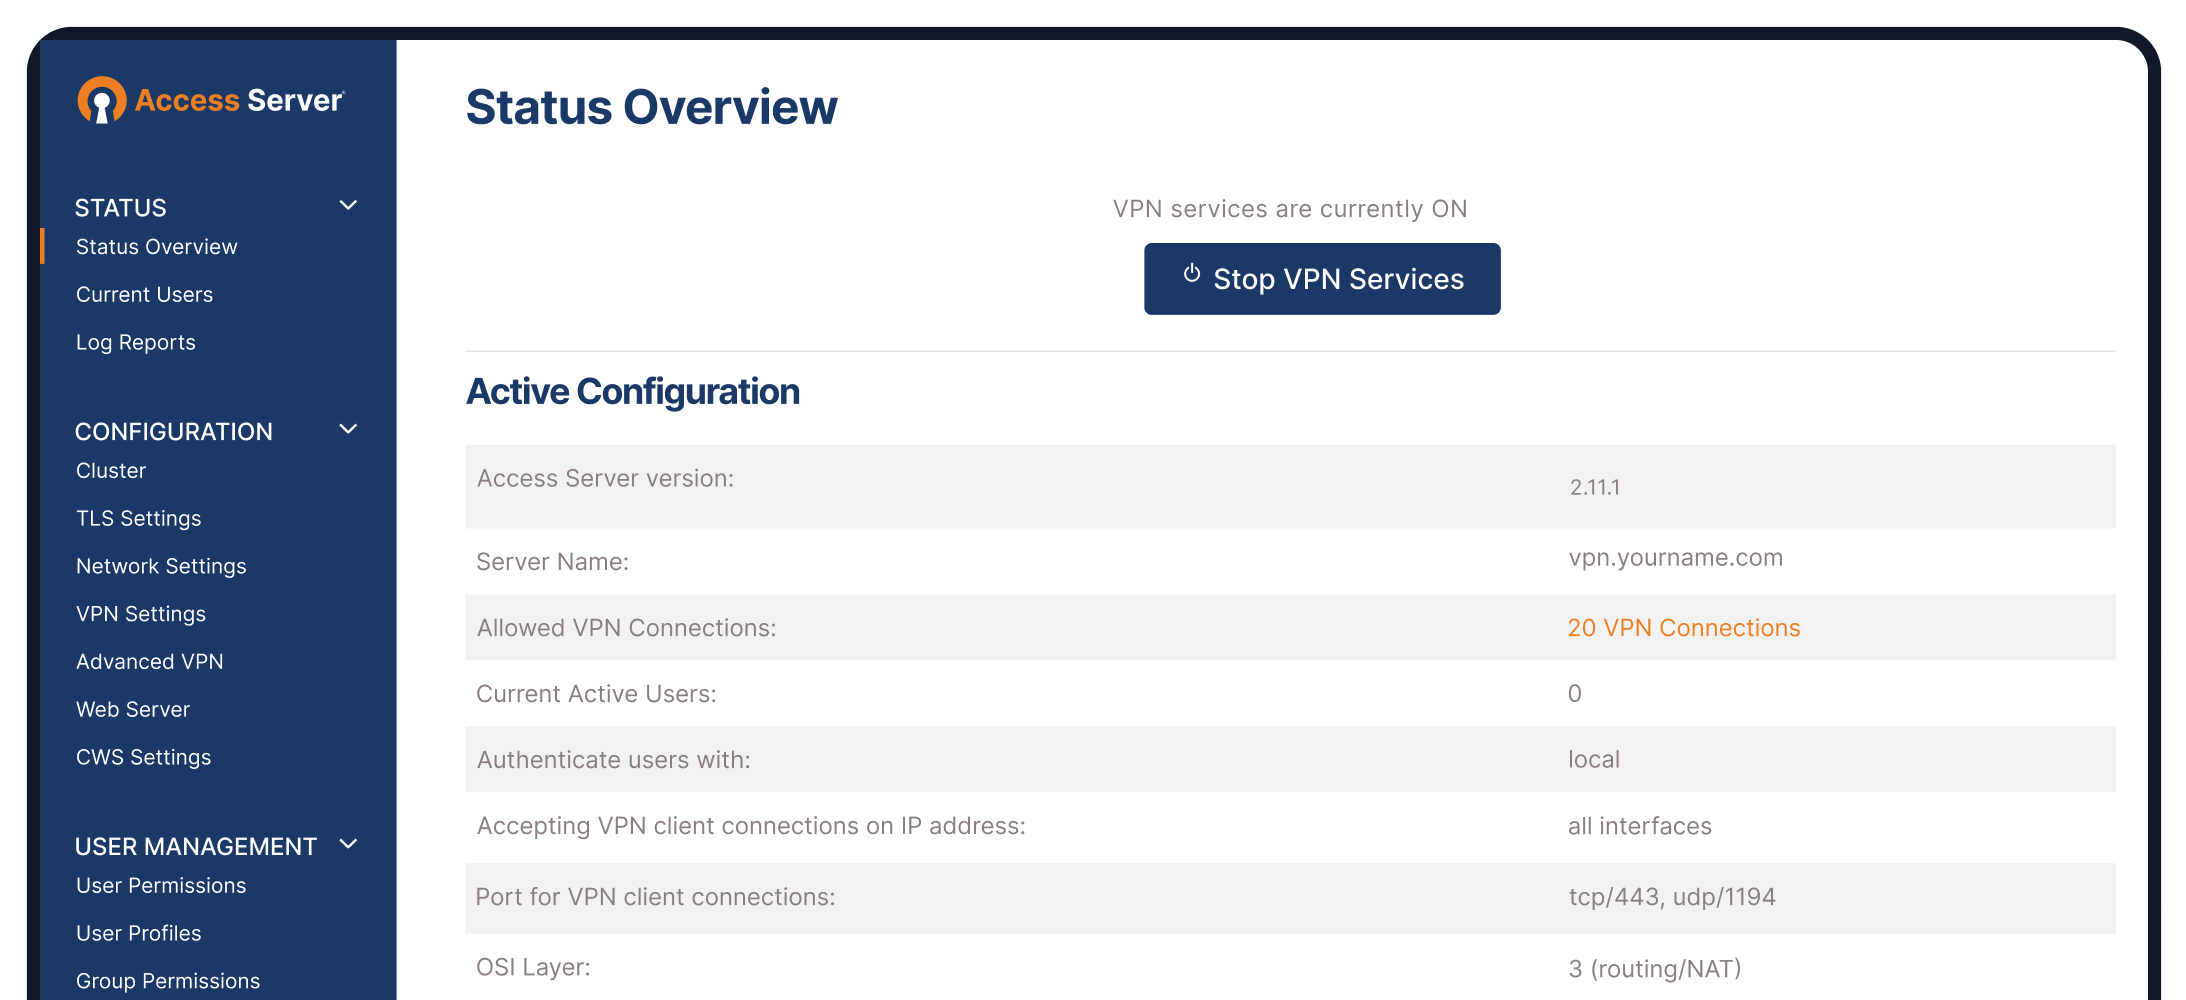
Task: Open Cluster configuration
Action: click(110, 470)
